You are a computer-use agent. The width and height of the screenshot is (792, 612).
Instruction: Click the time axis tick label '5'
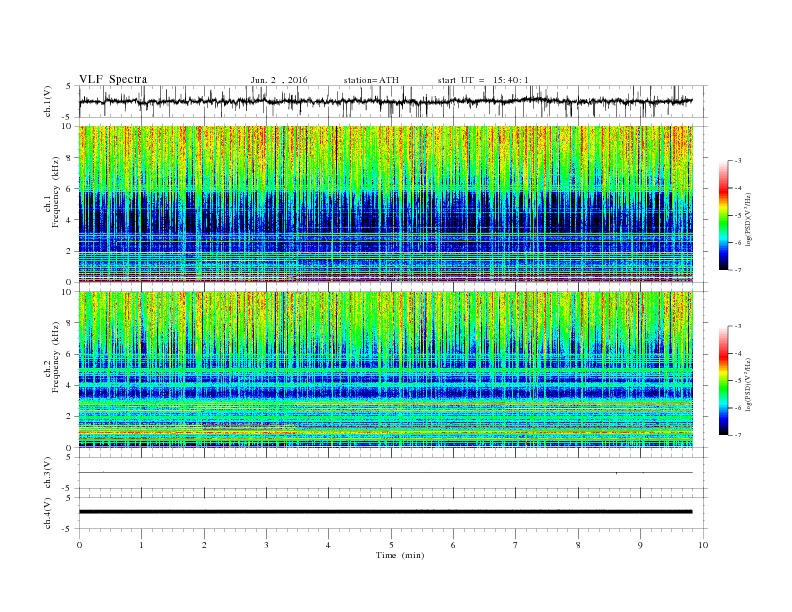tap(391, 545)
